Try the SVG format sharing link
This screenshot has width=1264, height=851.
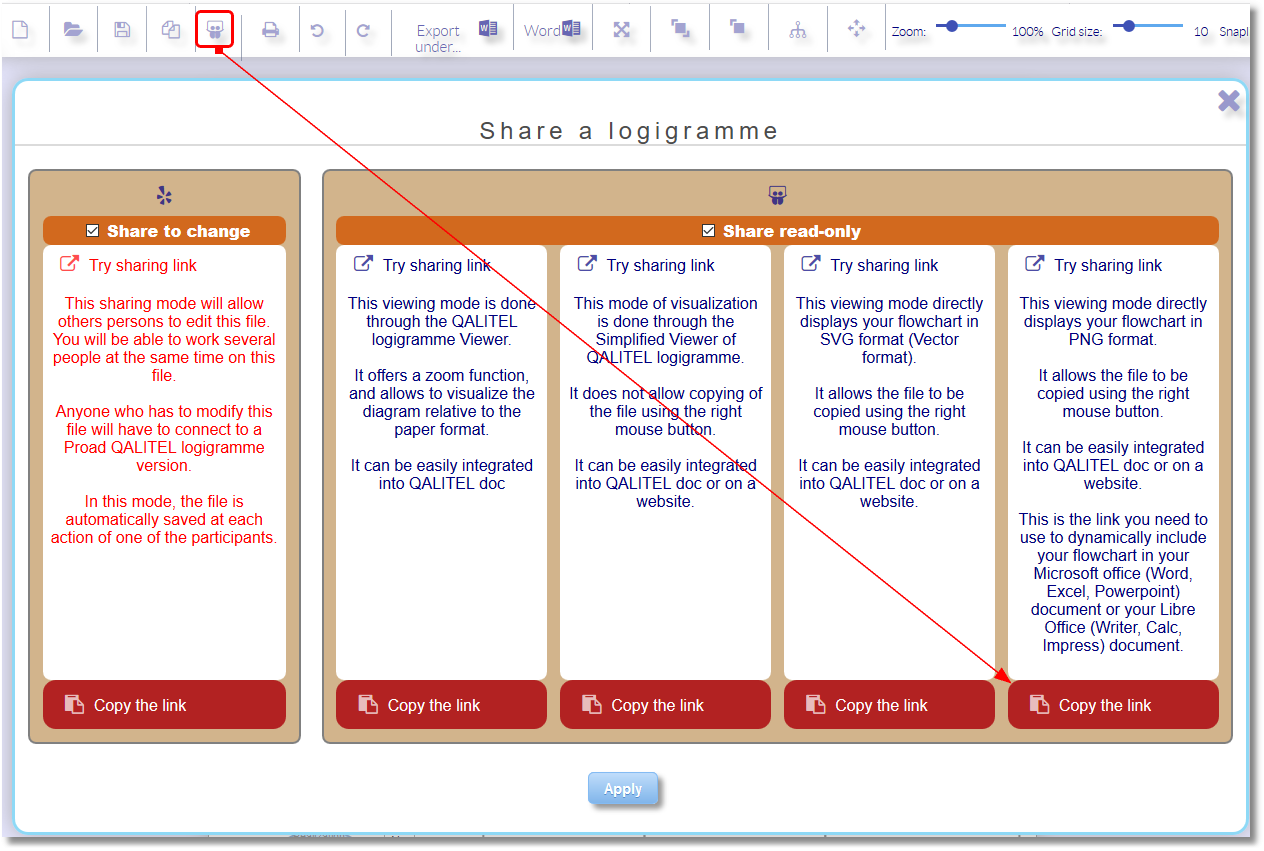[x=889, y=265]
